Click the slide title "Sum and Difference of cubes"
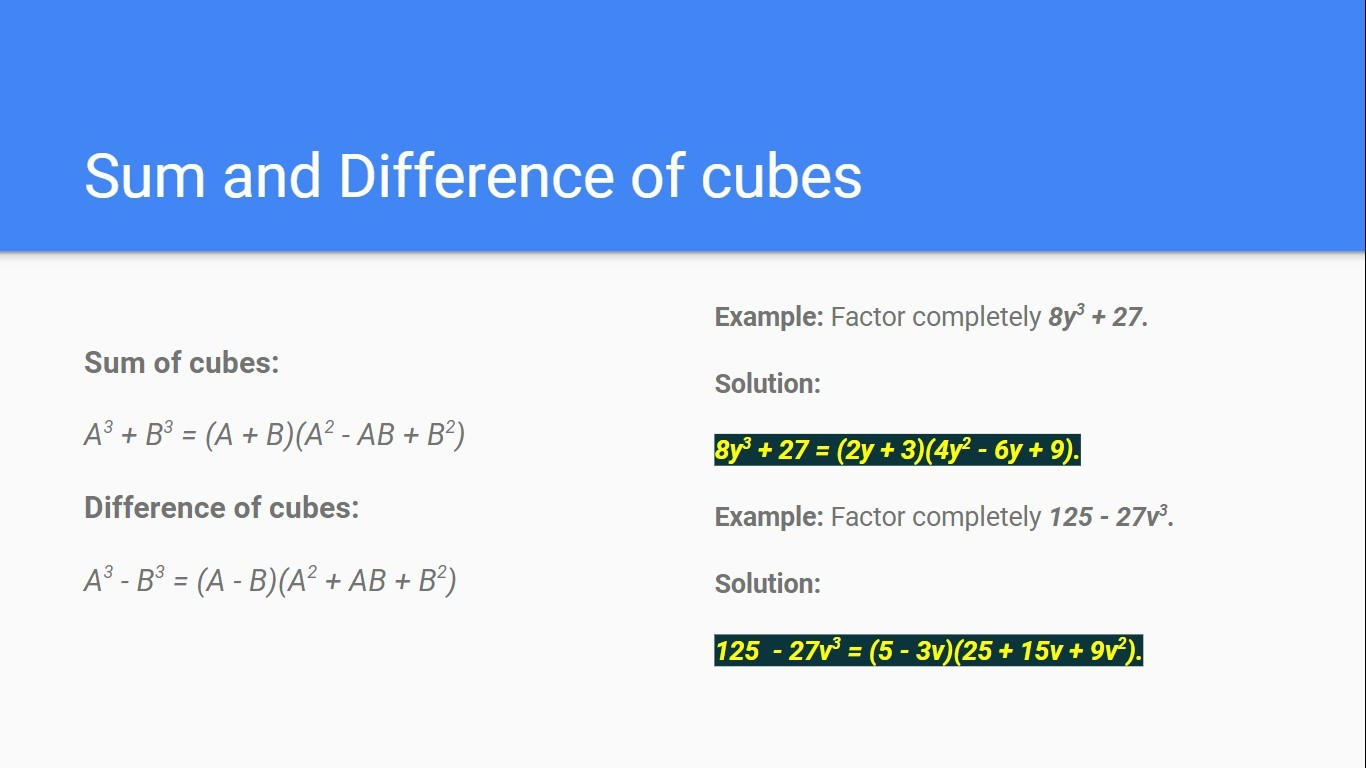Viewport: 1366px width, 768px height. pyautogui.click(x=473, y=176)
